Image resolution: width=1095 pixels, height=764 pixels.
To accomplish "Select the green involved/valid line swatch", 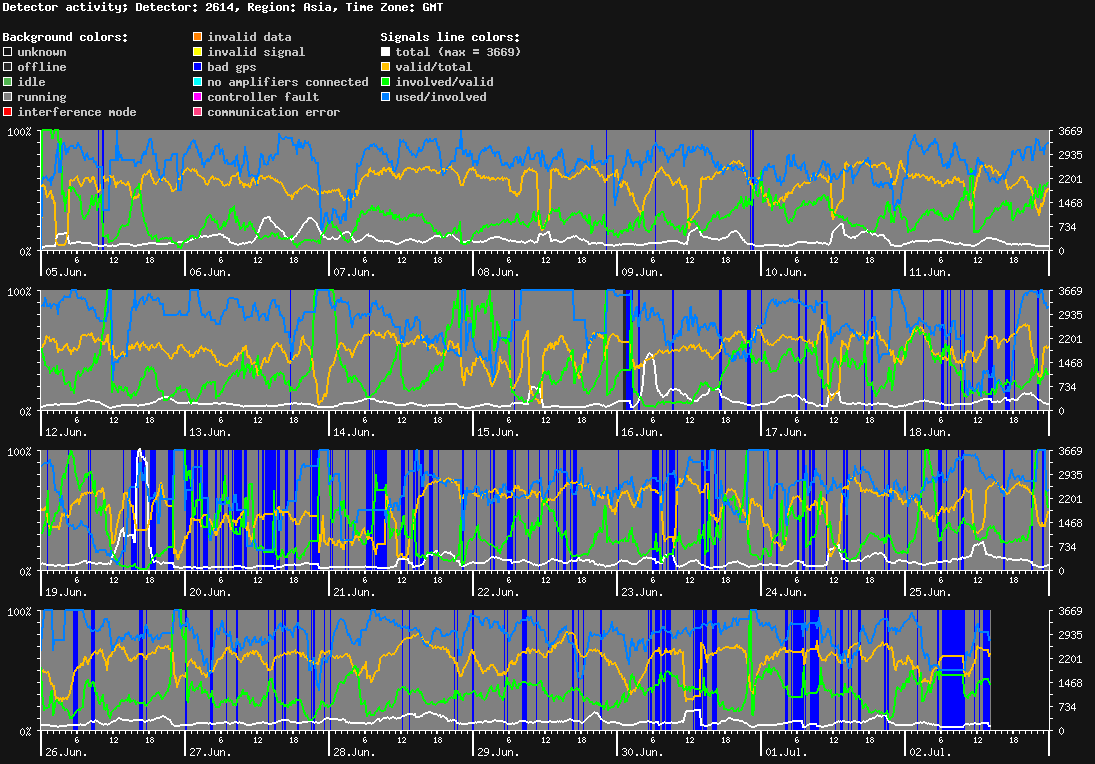I will point(385,82).
